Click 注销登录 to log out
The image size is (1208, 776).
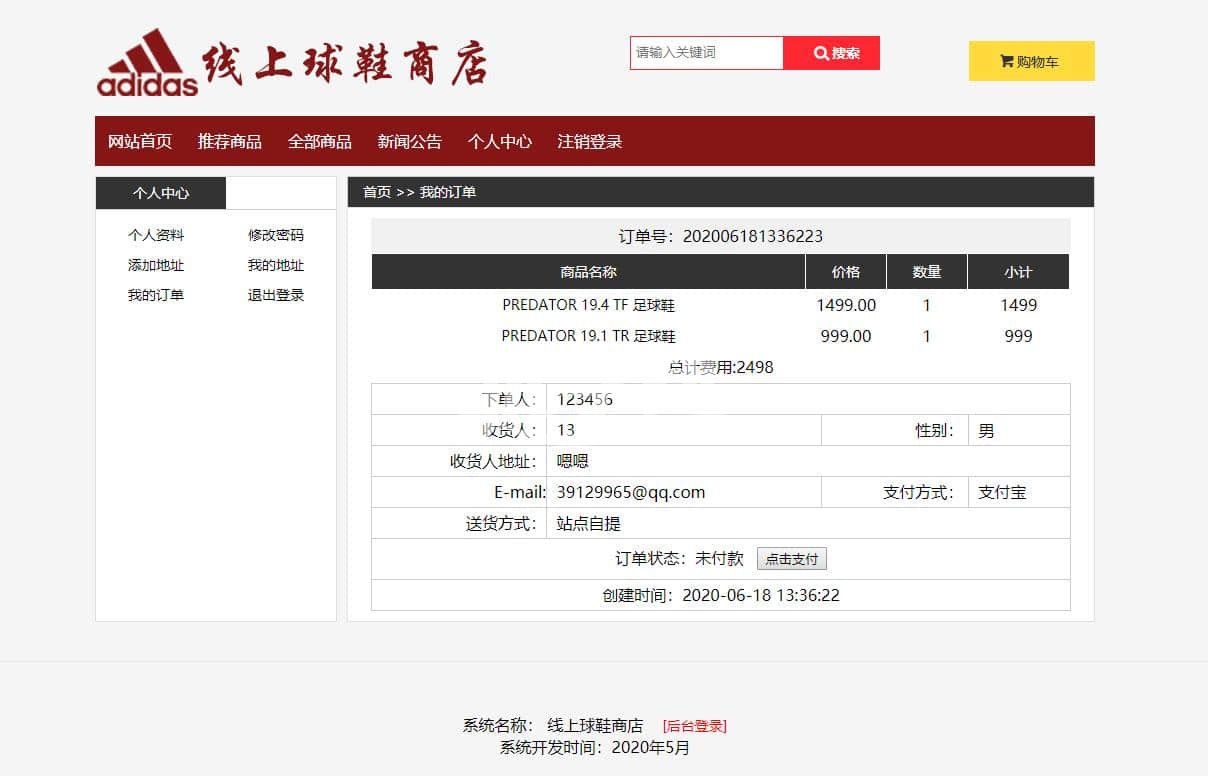(589, 142)
